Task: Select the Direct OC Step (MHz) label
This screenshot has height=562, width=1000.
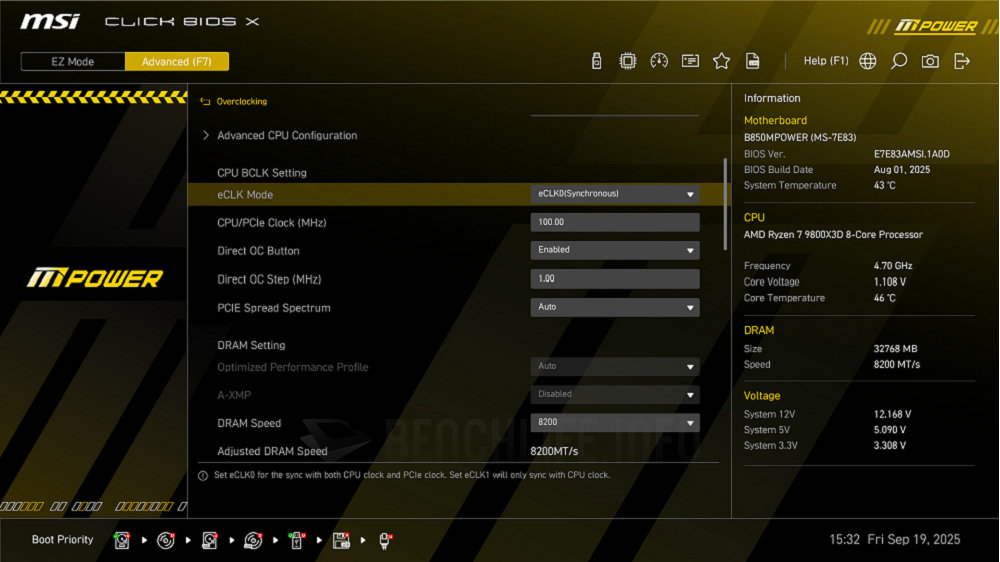Action: pos(269,279)
